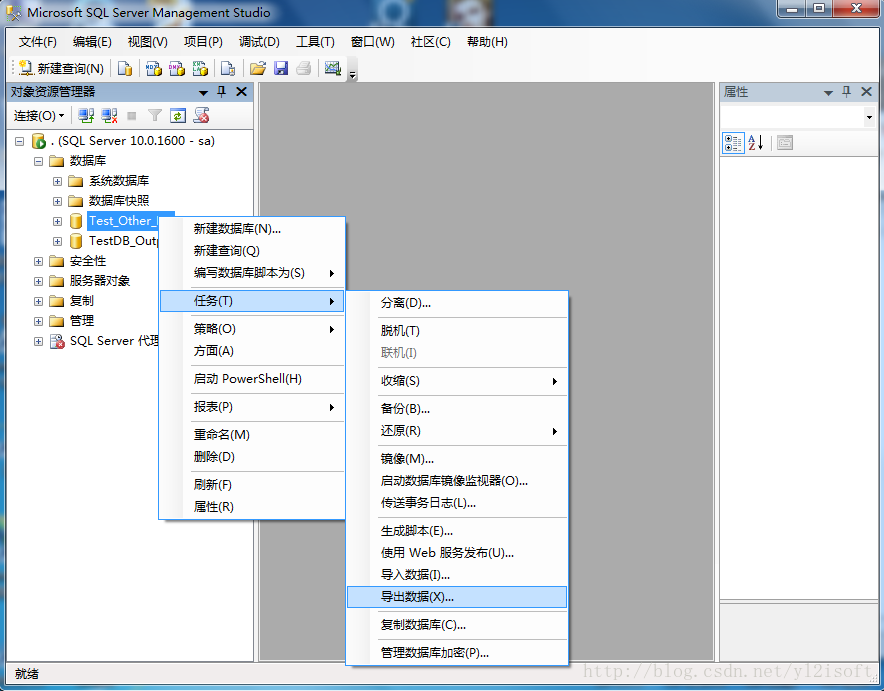Switch properties to categorized view
The height and width of the screenshot is (691, 884).
[733, 143]
